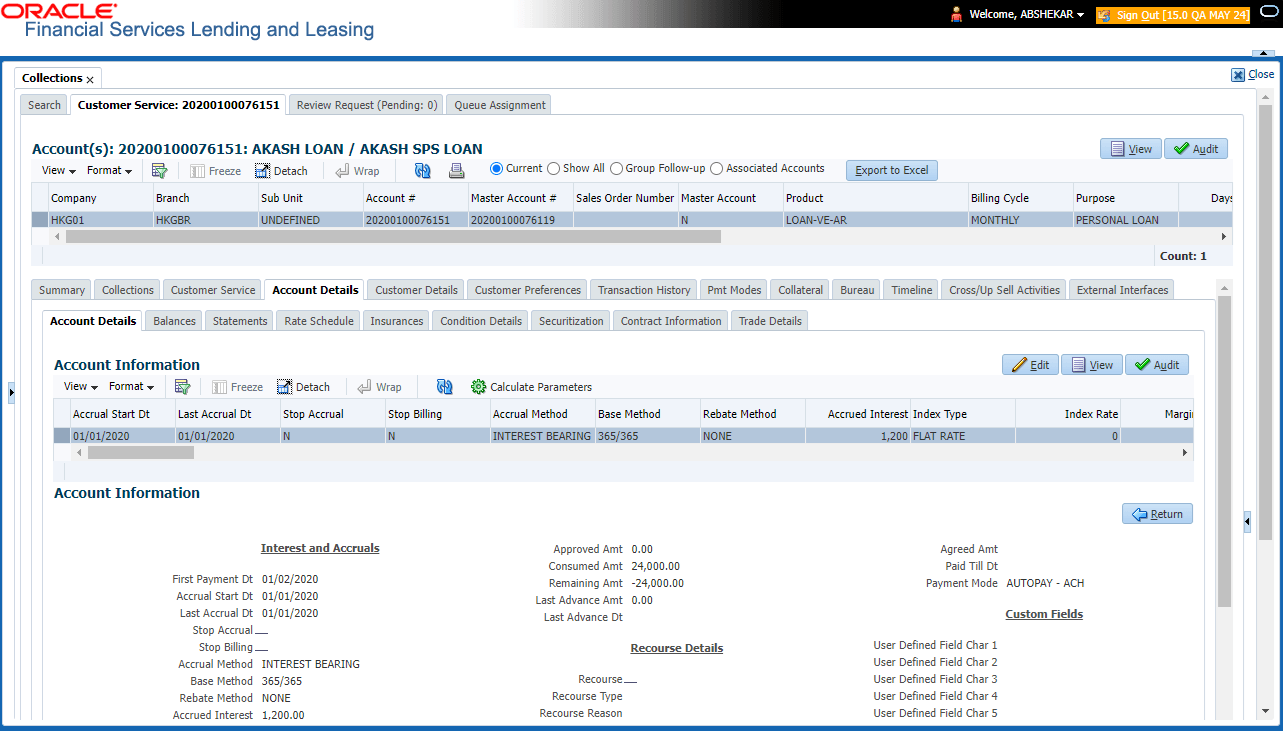
Task: Click Edit button in Account Information
Action: (x=1030, y=365)
